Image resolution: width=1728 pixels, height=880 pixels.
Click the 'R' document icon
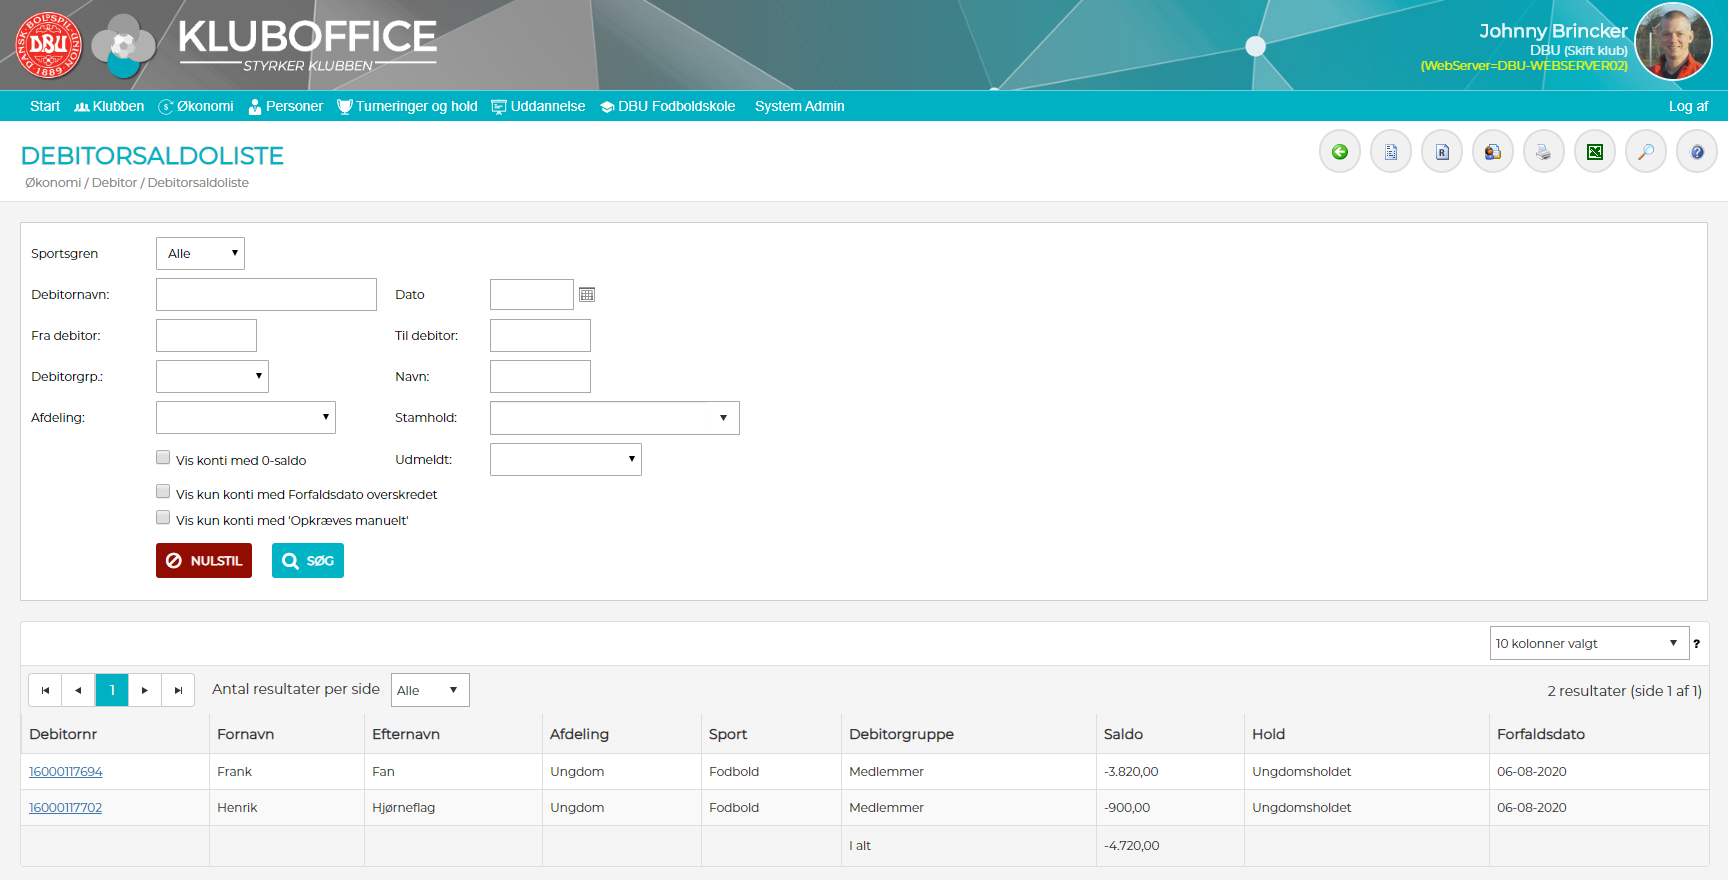tap(1441, 152)
